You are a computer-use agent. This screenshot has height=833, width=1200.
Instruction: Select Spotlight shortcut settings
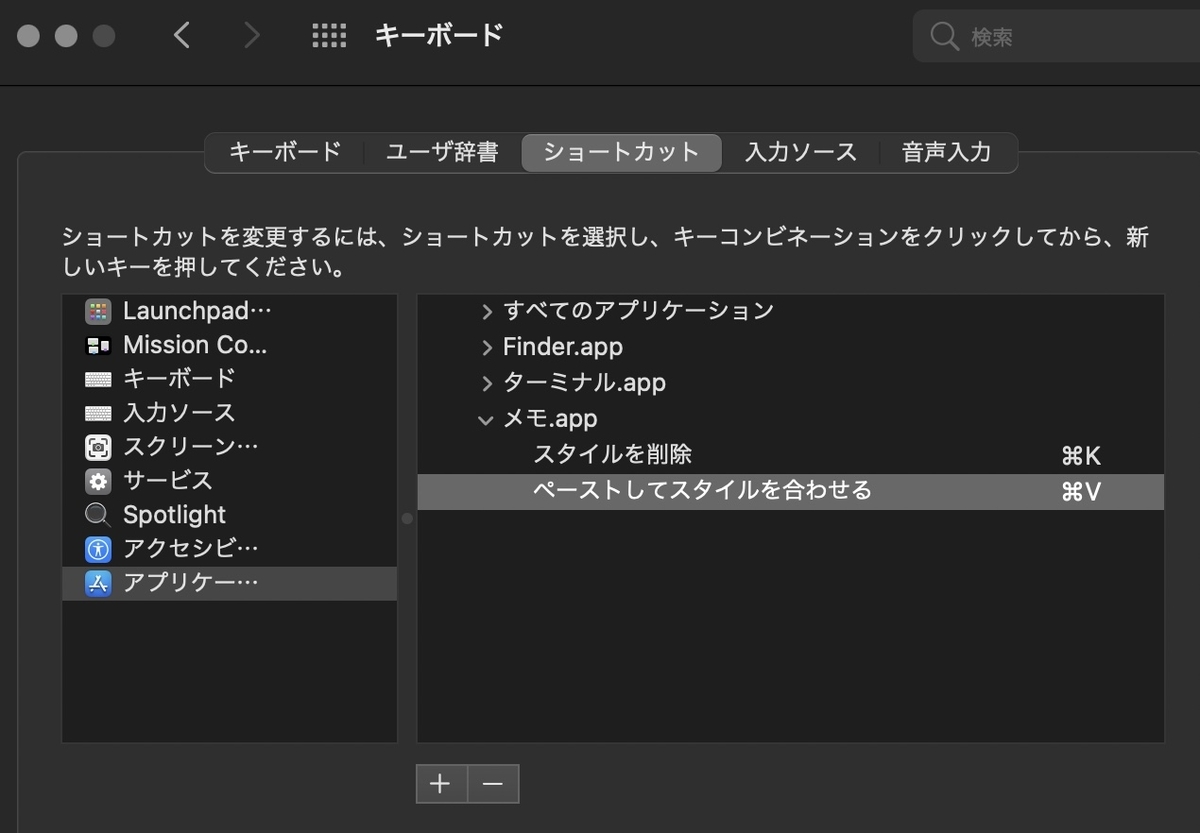tap(173, 515)
